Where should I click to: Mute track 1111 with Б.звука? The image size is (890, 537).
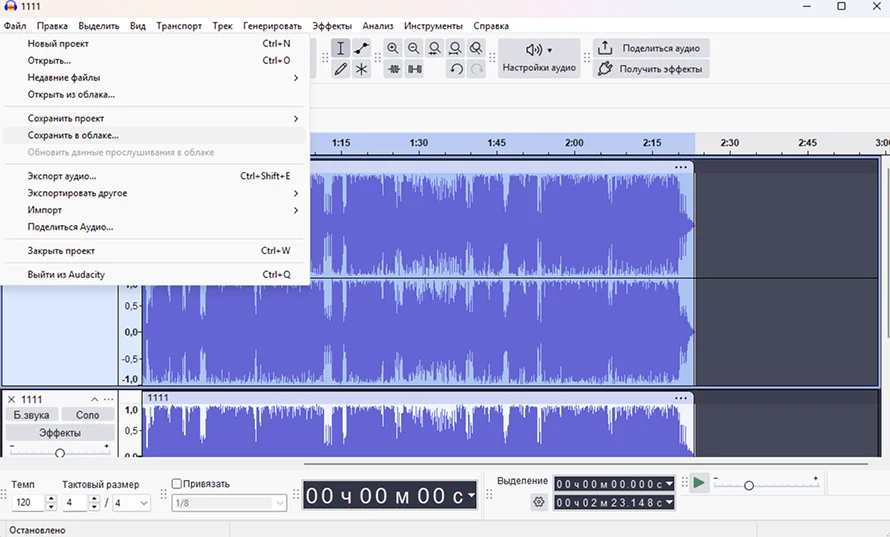[x=31, y=415]
